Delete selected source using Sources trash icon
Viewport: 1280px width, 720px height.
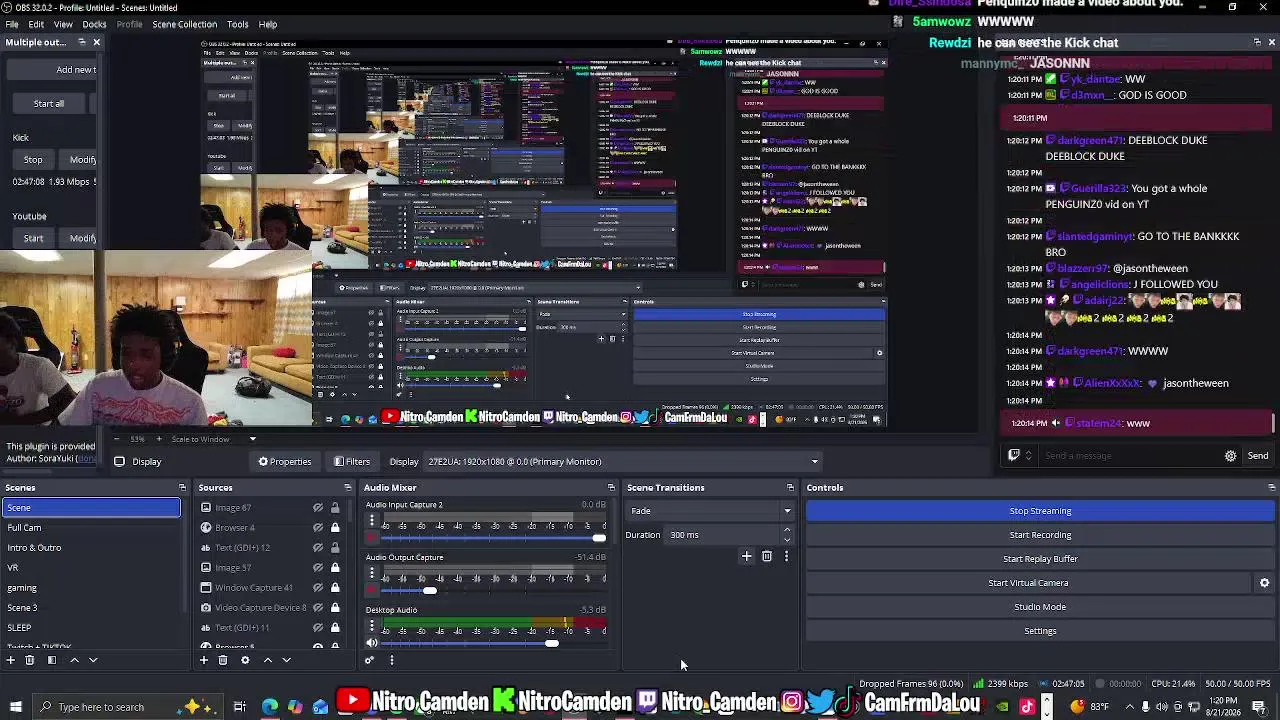223,660
